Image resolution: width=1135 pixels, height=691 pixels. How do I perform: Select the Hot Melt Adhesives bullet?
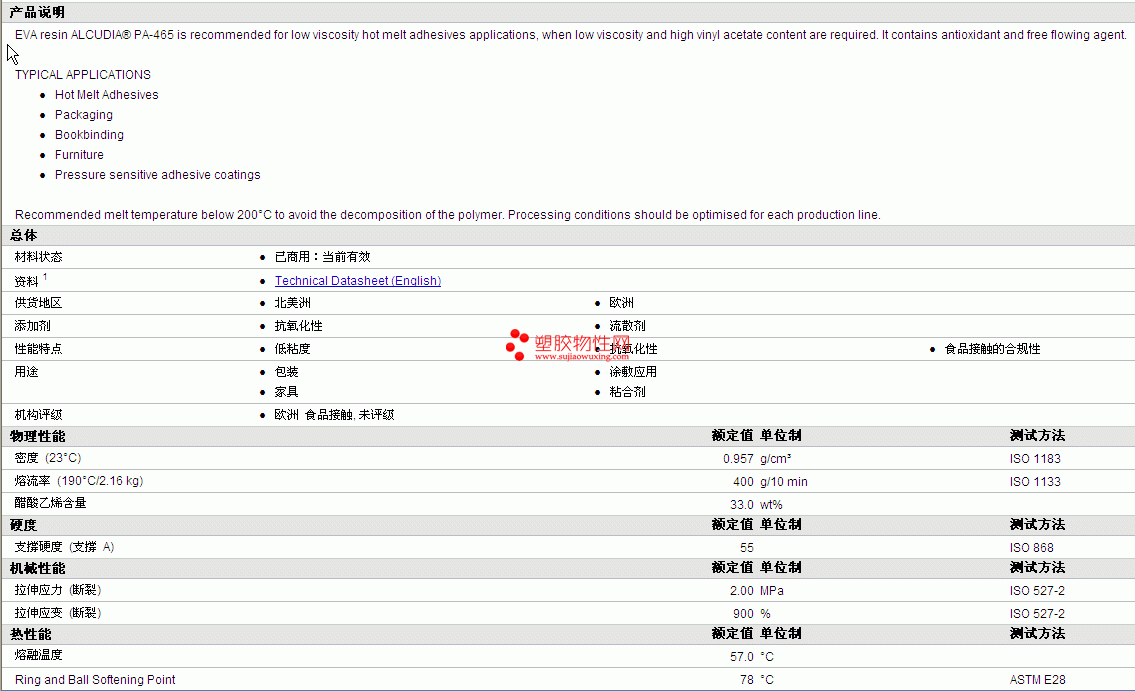tap(106, 95)
